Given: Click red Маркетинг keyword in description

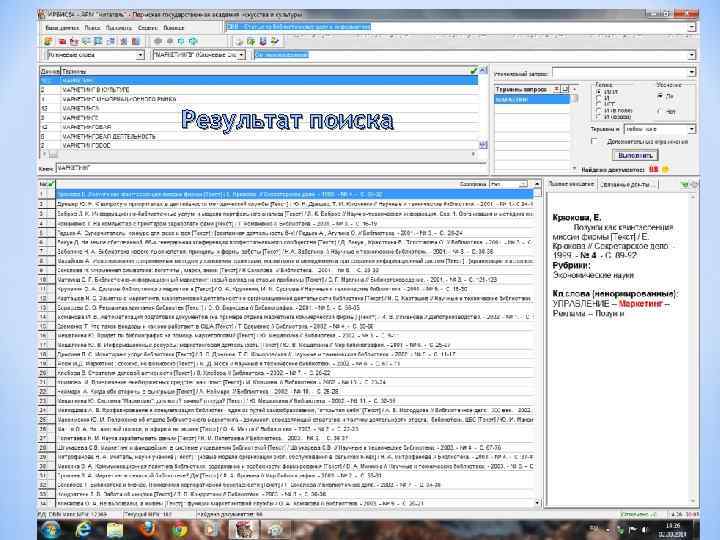Looking at the screenshot, I should tap(641, 304).
